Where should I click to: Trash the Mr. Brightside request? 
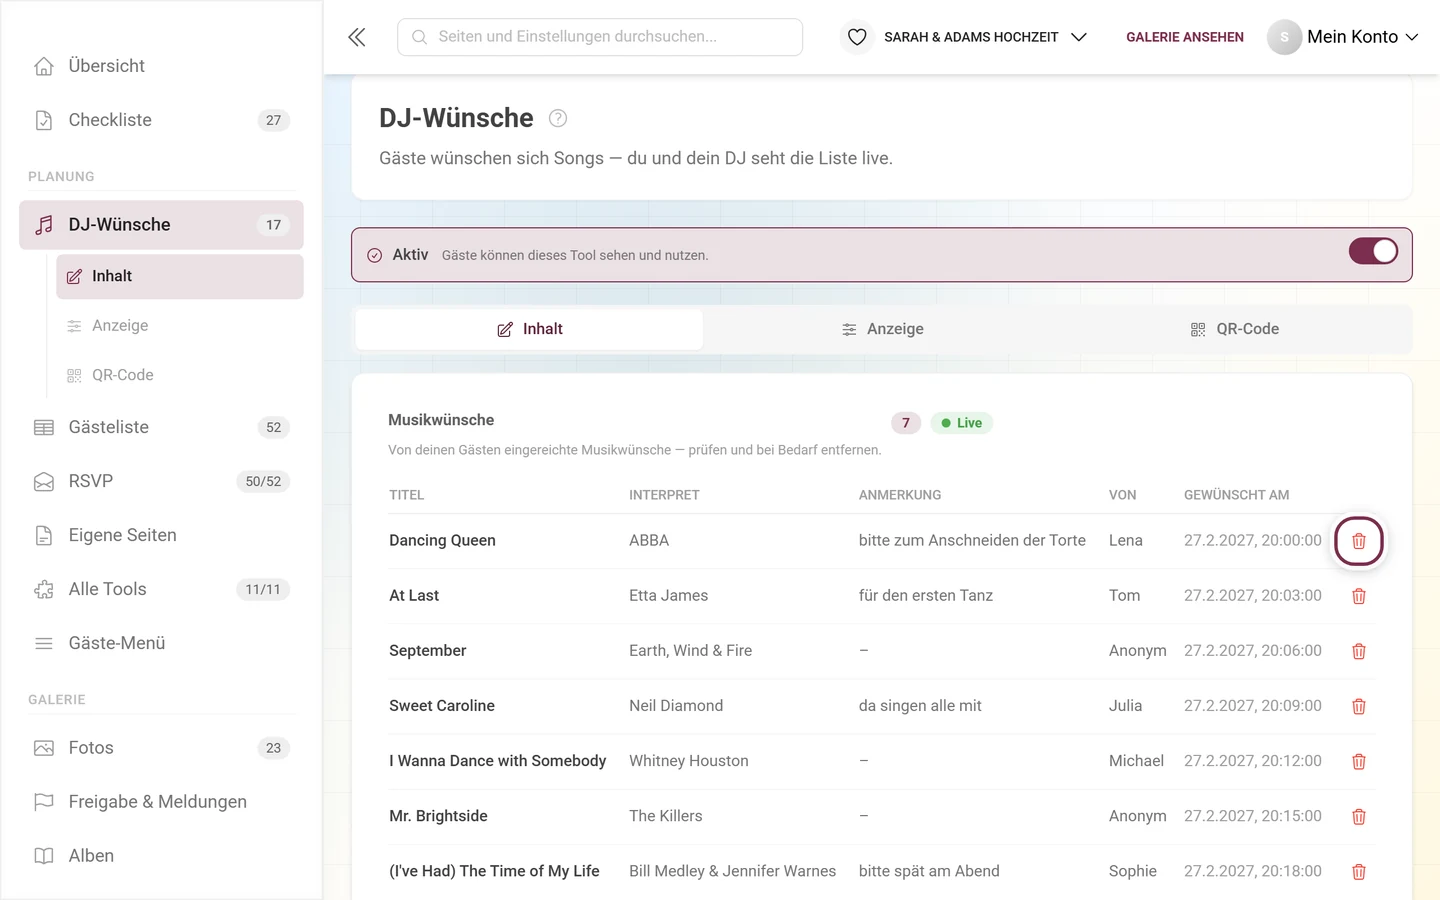(1358, 817)
